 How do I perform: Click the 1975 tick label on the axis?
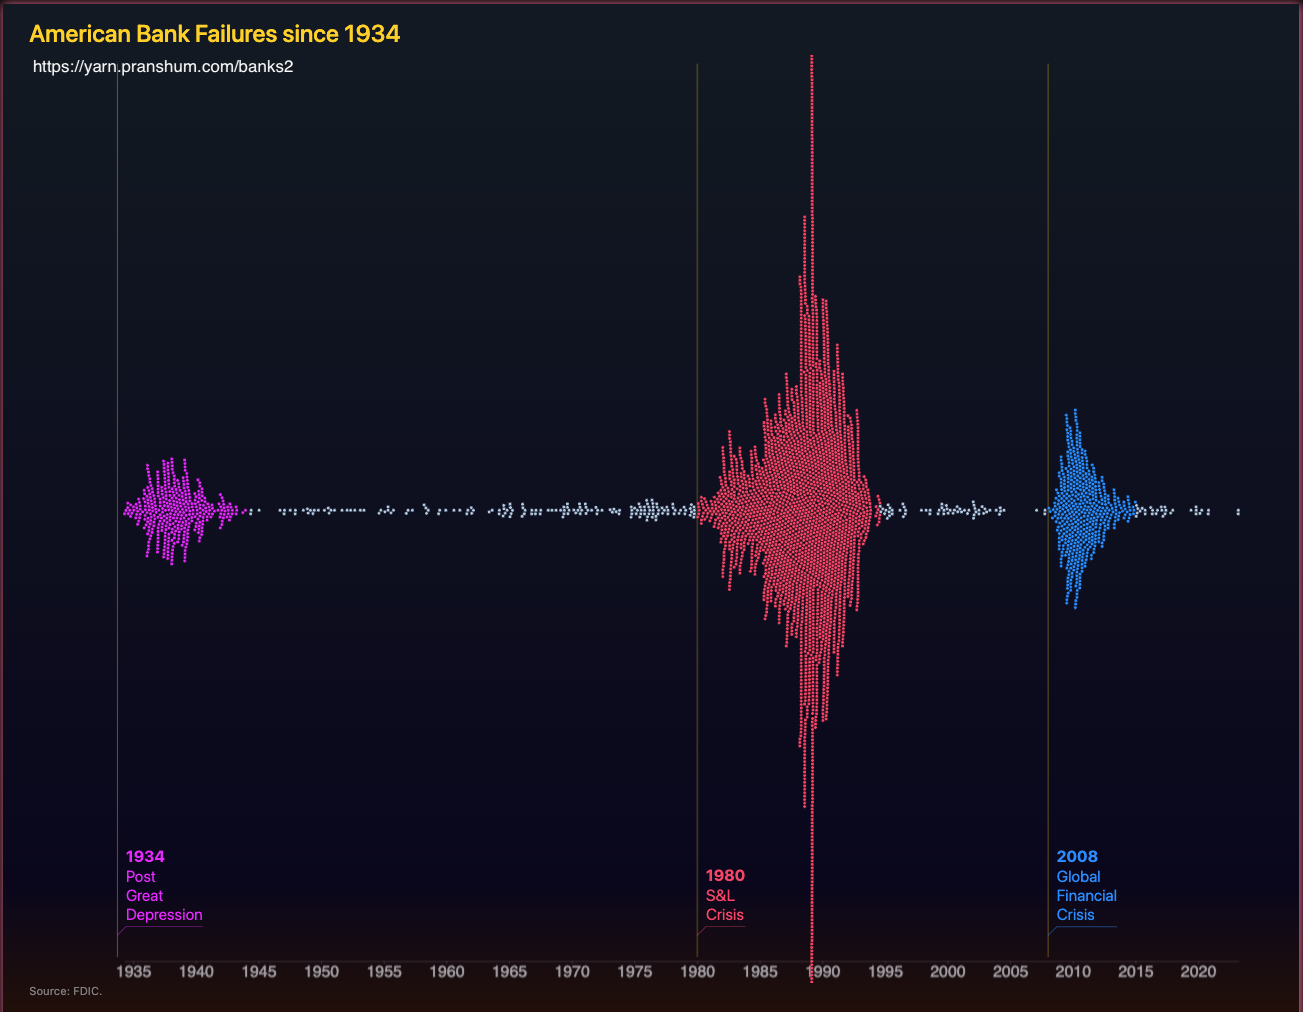[x=635, y=971]
